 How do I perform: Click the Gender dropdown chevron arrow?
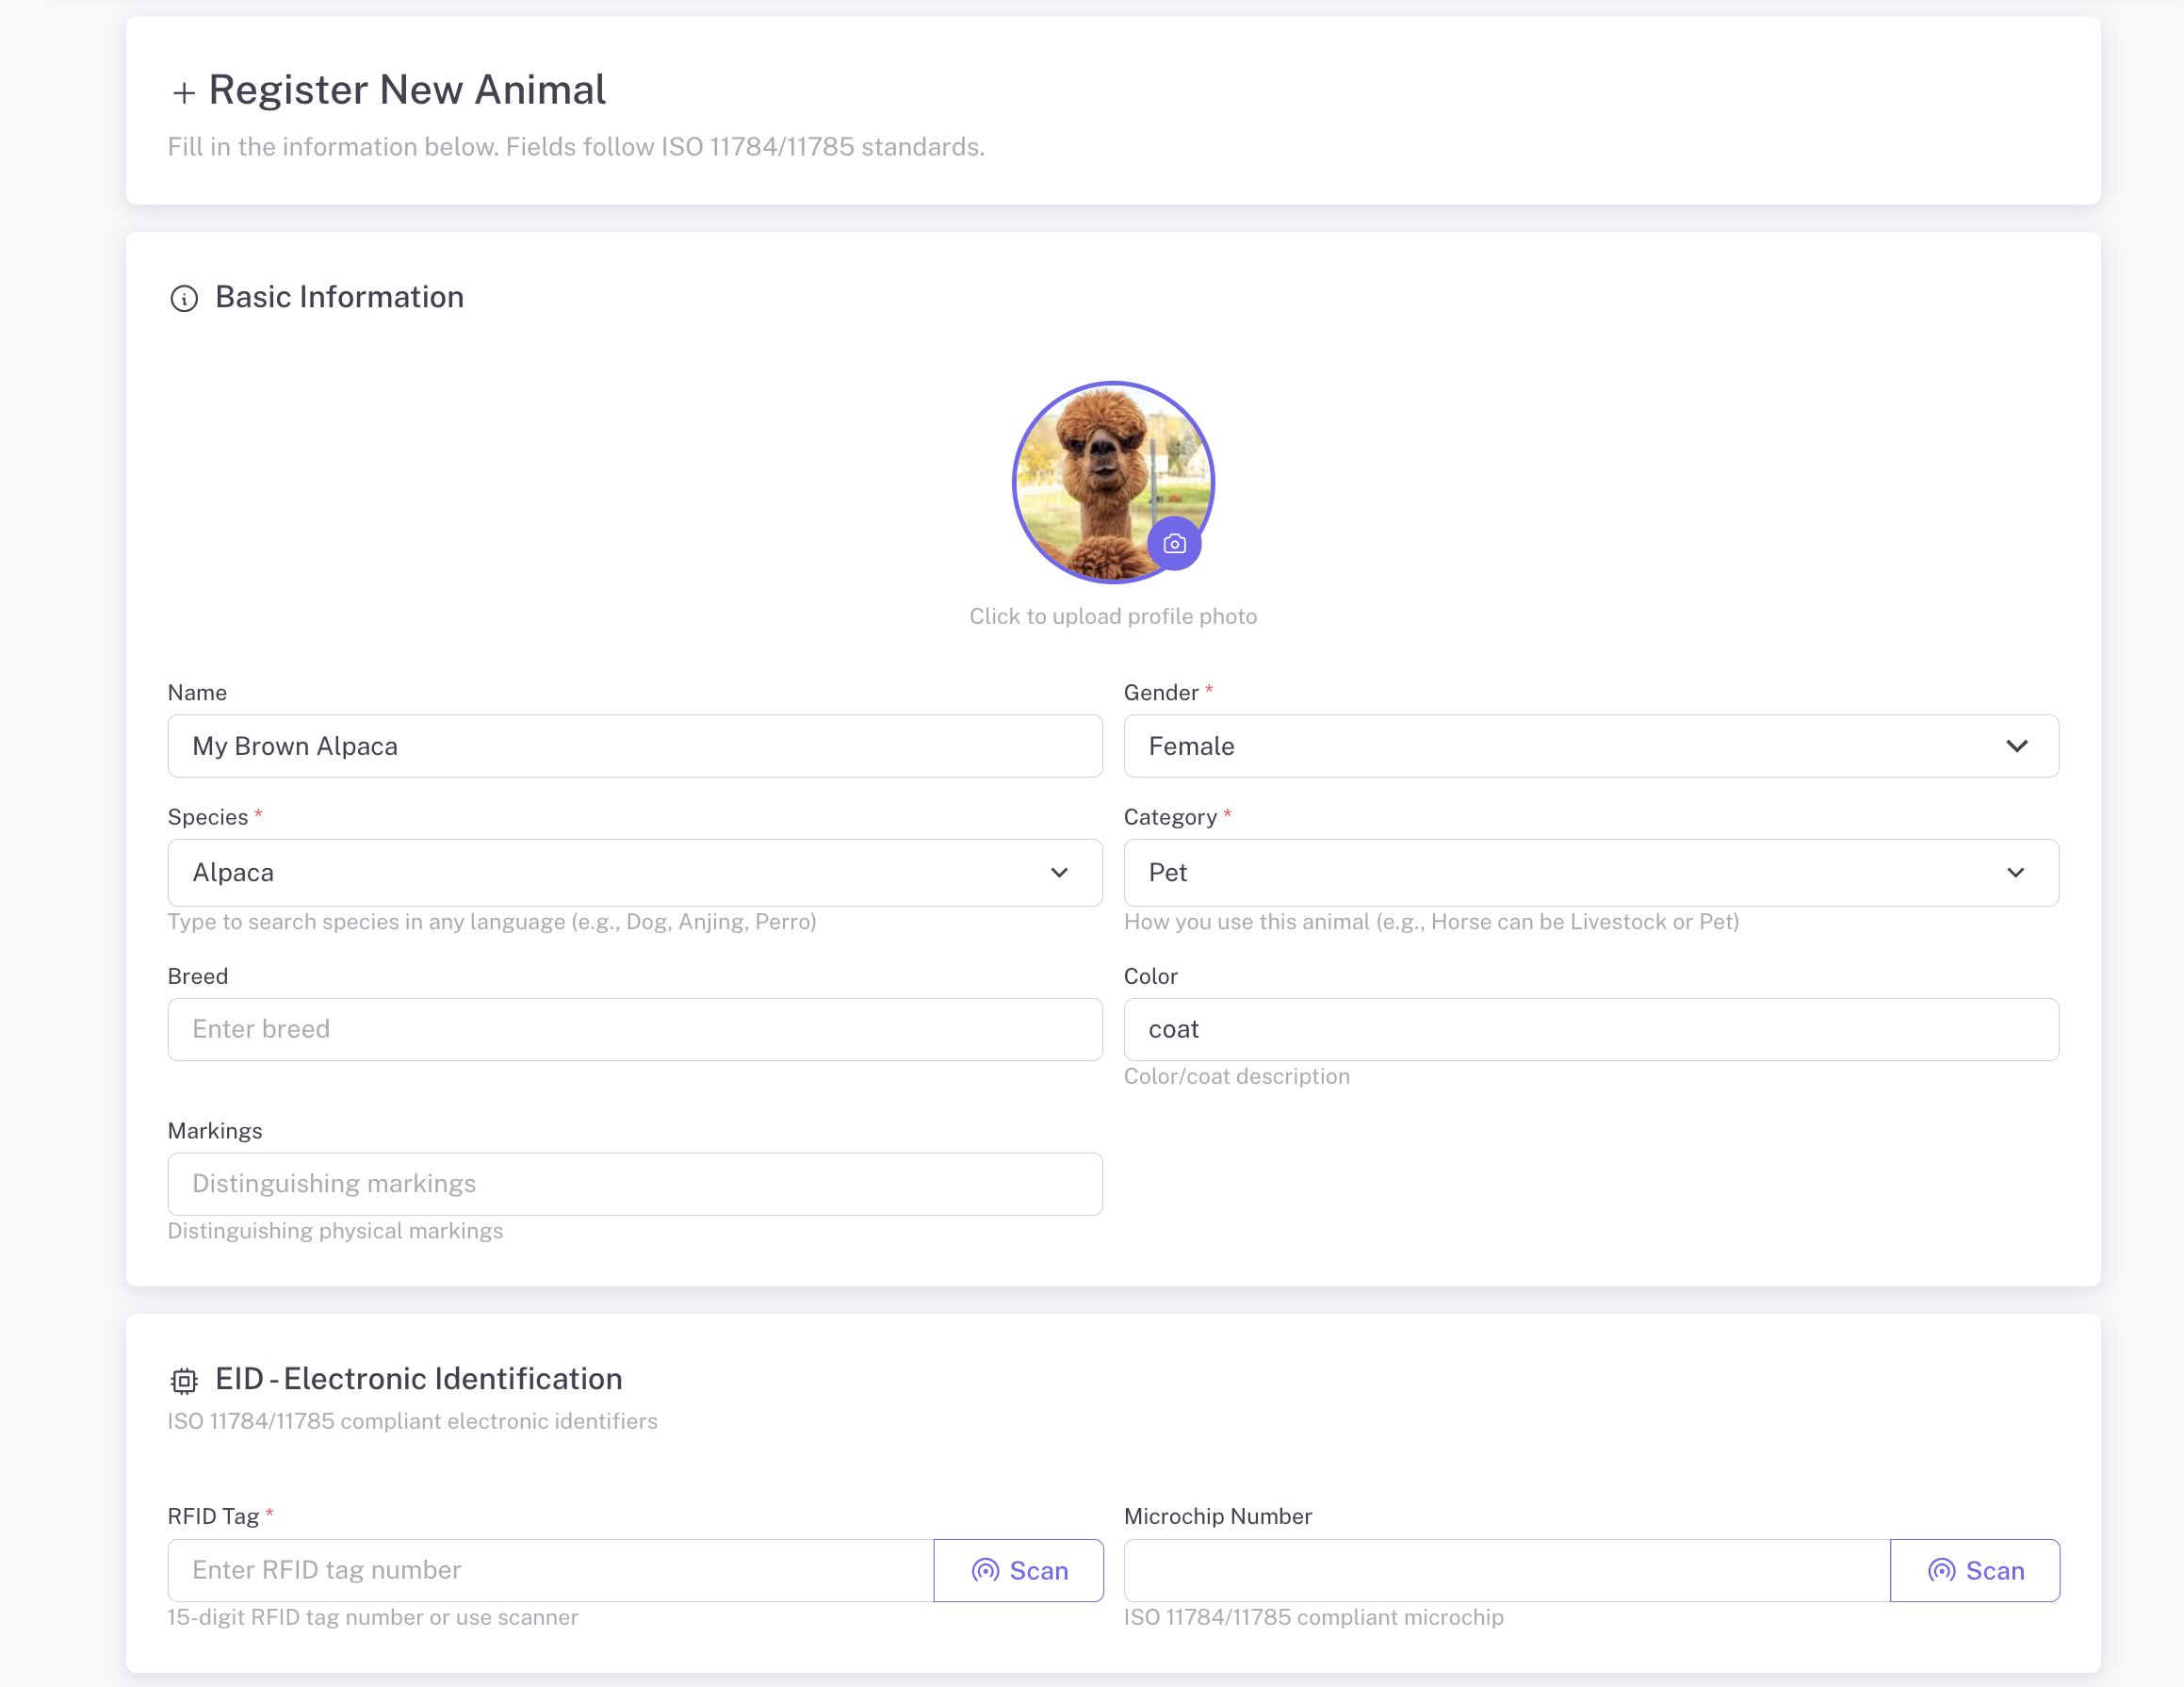pyautogui.click(x=2016, y=746)
